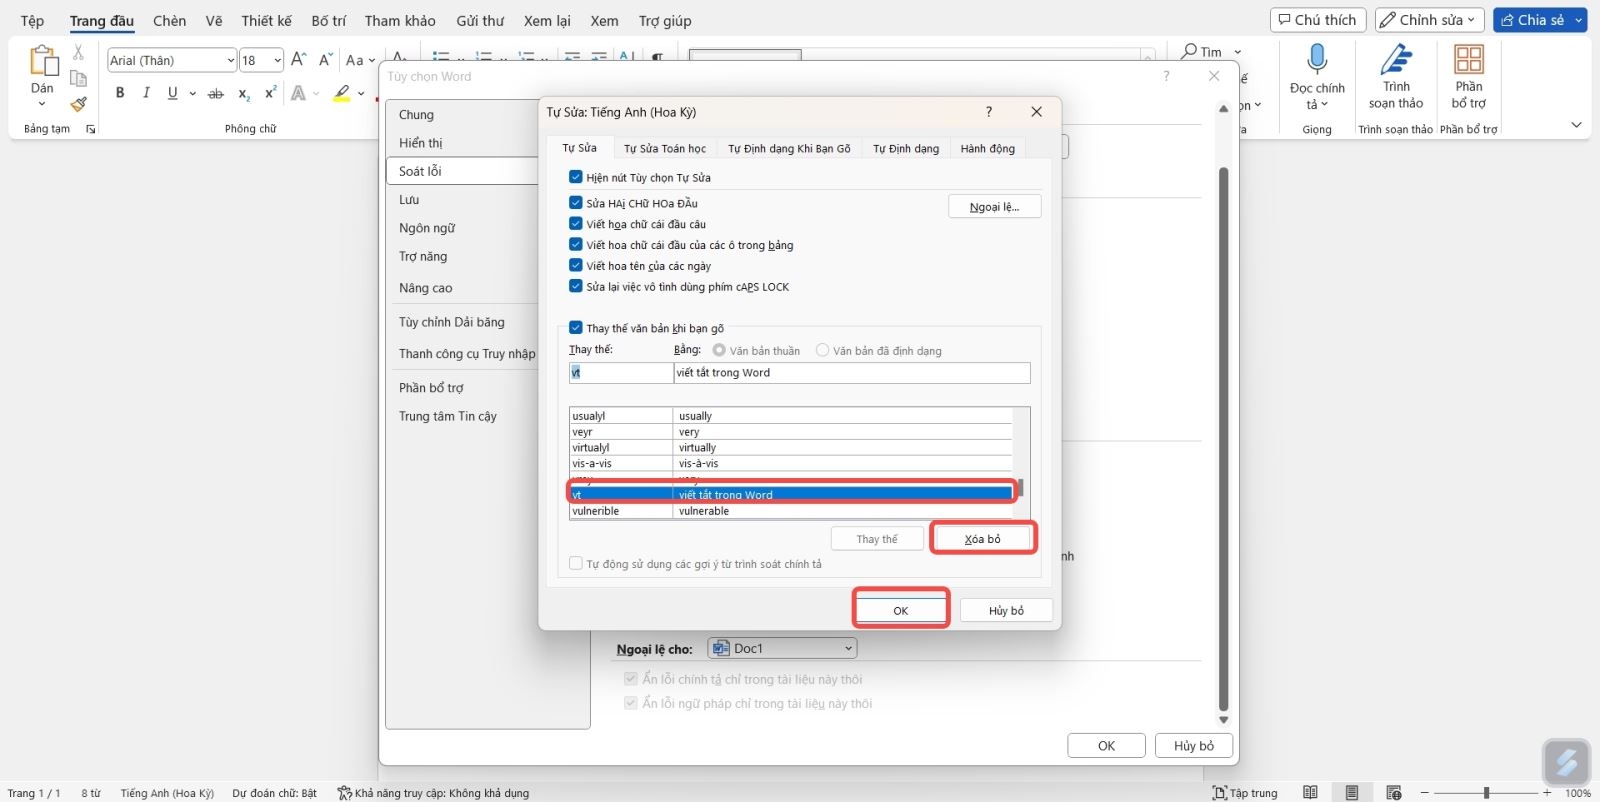
Task: Apply Underline formatting
Action: click(172, 93)
